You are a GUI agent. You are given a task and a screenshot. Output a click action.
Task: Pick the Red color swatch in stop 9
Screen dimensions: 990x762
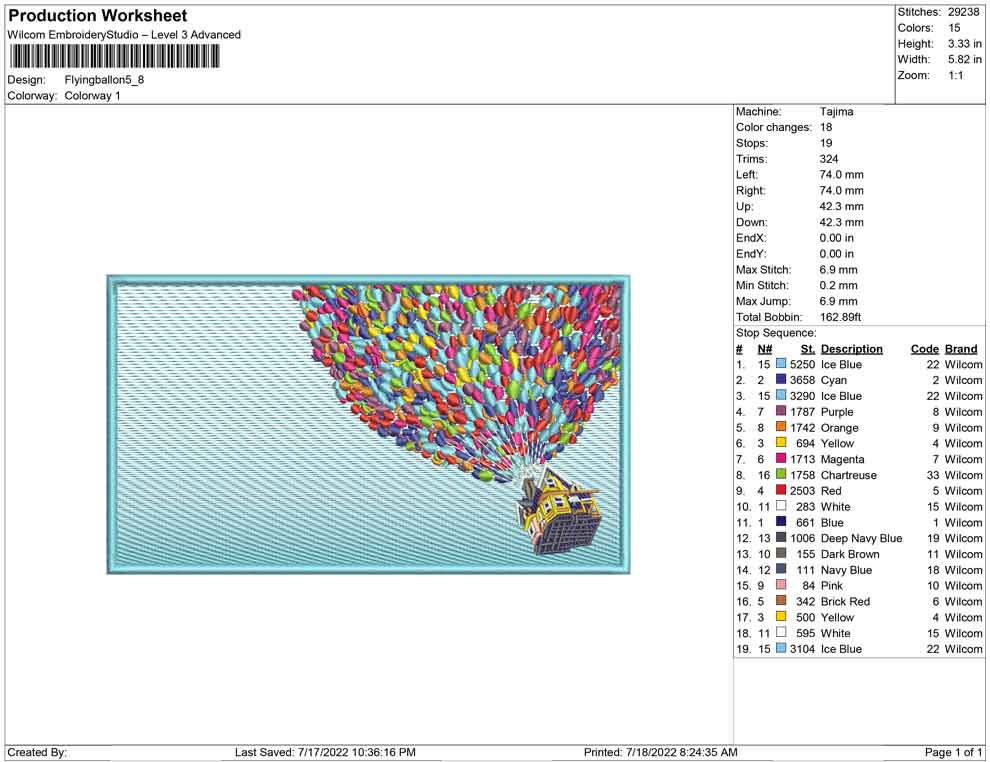[781, 490]
